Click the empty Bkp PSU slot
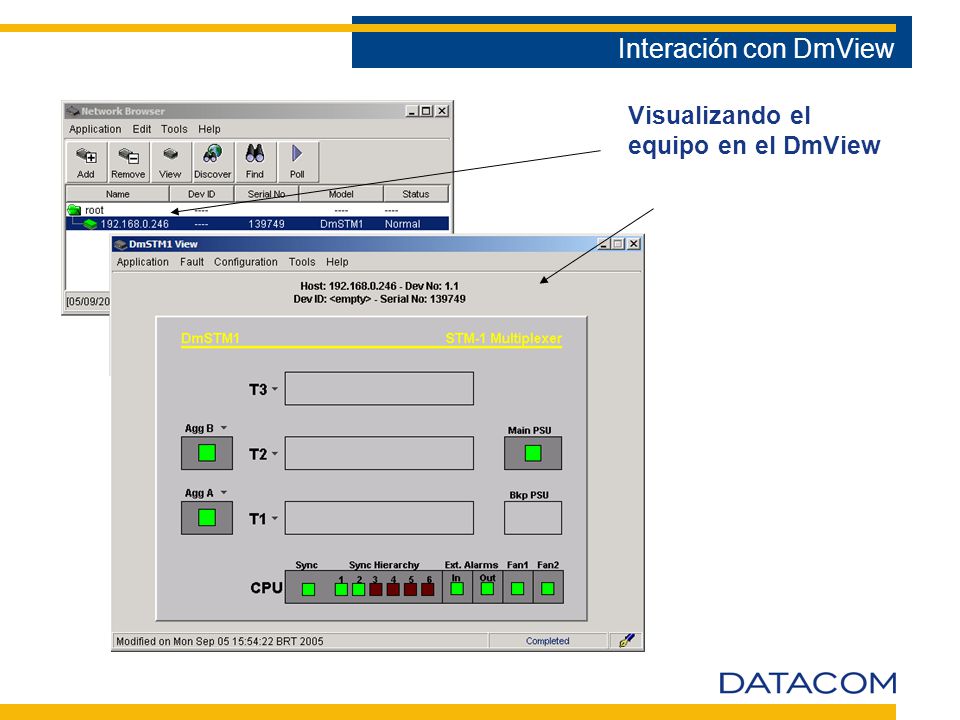The image size is (960, 720). click(533, 518)
